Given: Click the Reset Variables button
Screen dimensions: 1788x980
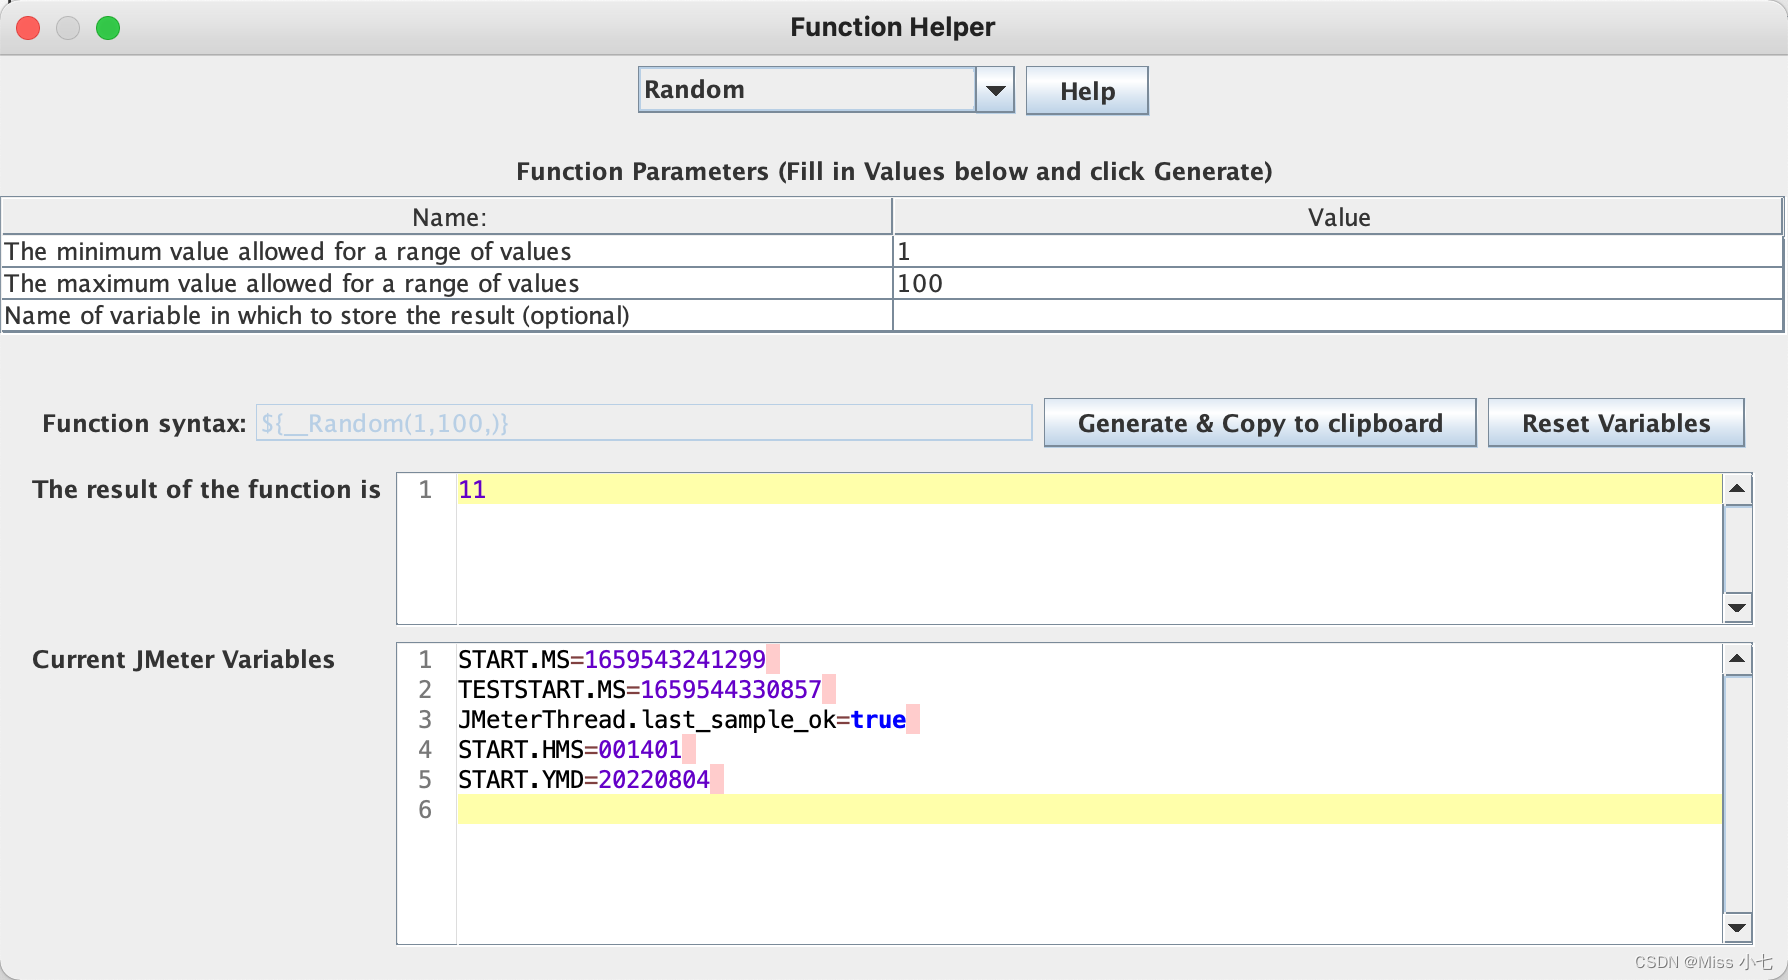Looking at the screenshot, I should 1616,423.
